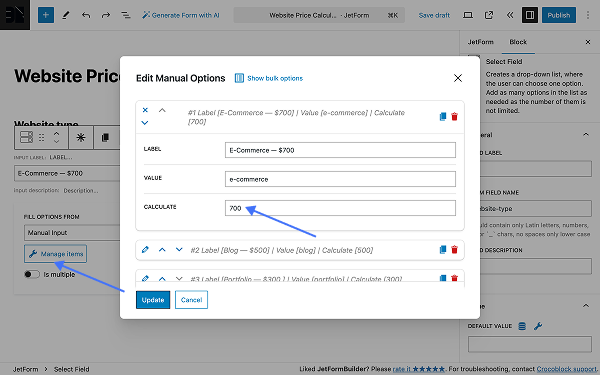The image size is (600, 375).
Task: Open the view-in-new-tab external link icon
Action: click(x=489, y=15)
